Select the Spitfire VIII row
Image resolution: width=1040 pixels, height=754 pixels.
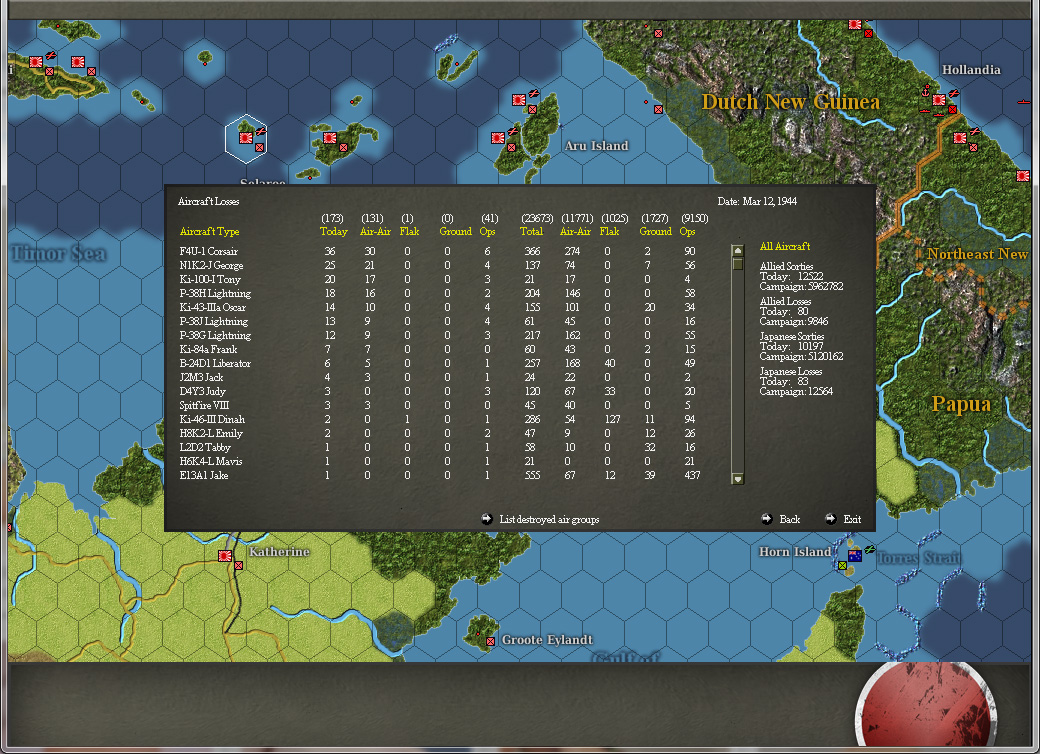point(440,405)
